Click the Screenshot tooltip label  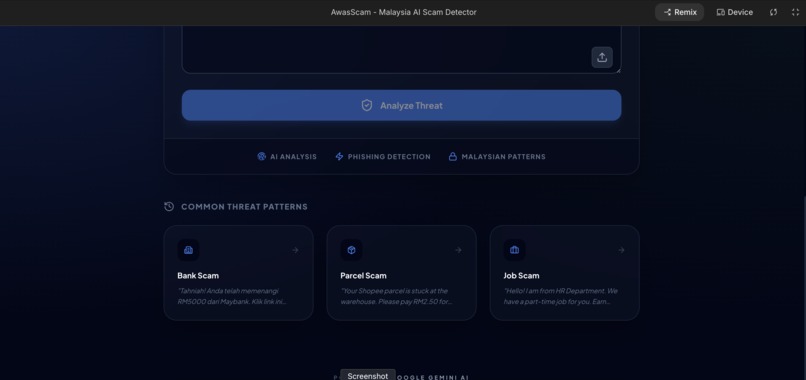[x=368, y=376]
